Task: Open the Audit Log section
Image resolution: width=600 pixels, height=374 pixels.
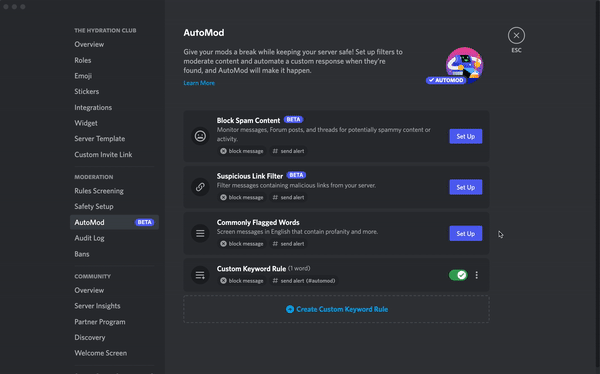Action: tap(89, 238)
